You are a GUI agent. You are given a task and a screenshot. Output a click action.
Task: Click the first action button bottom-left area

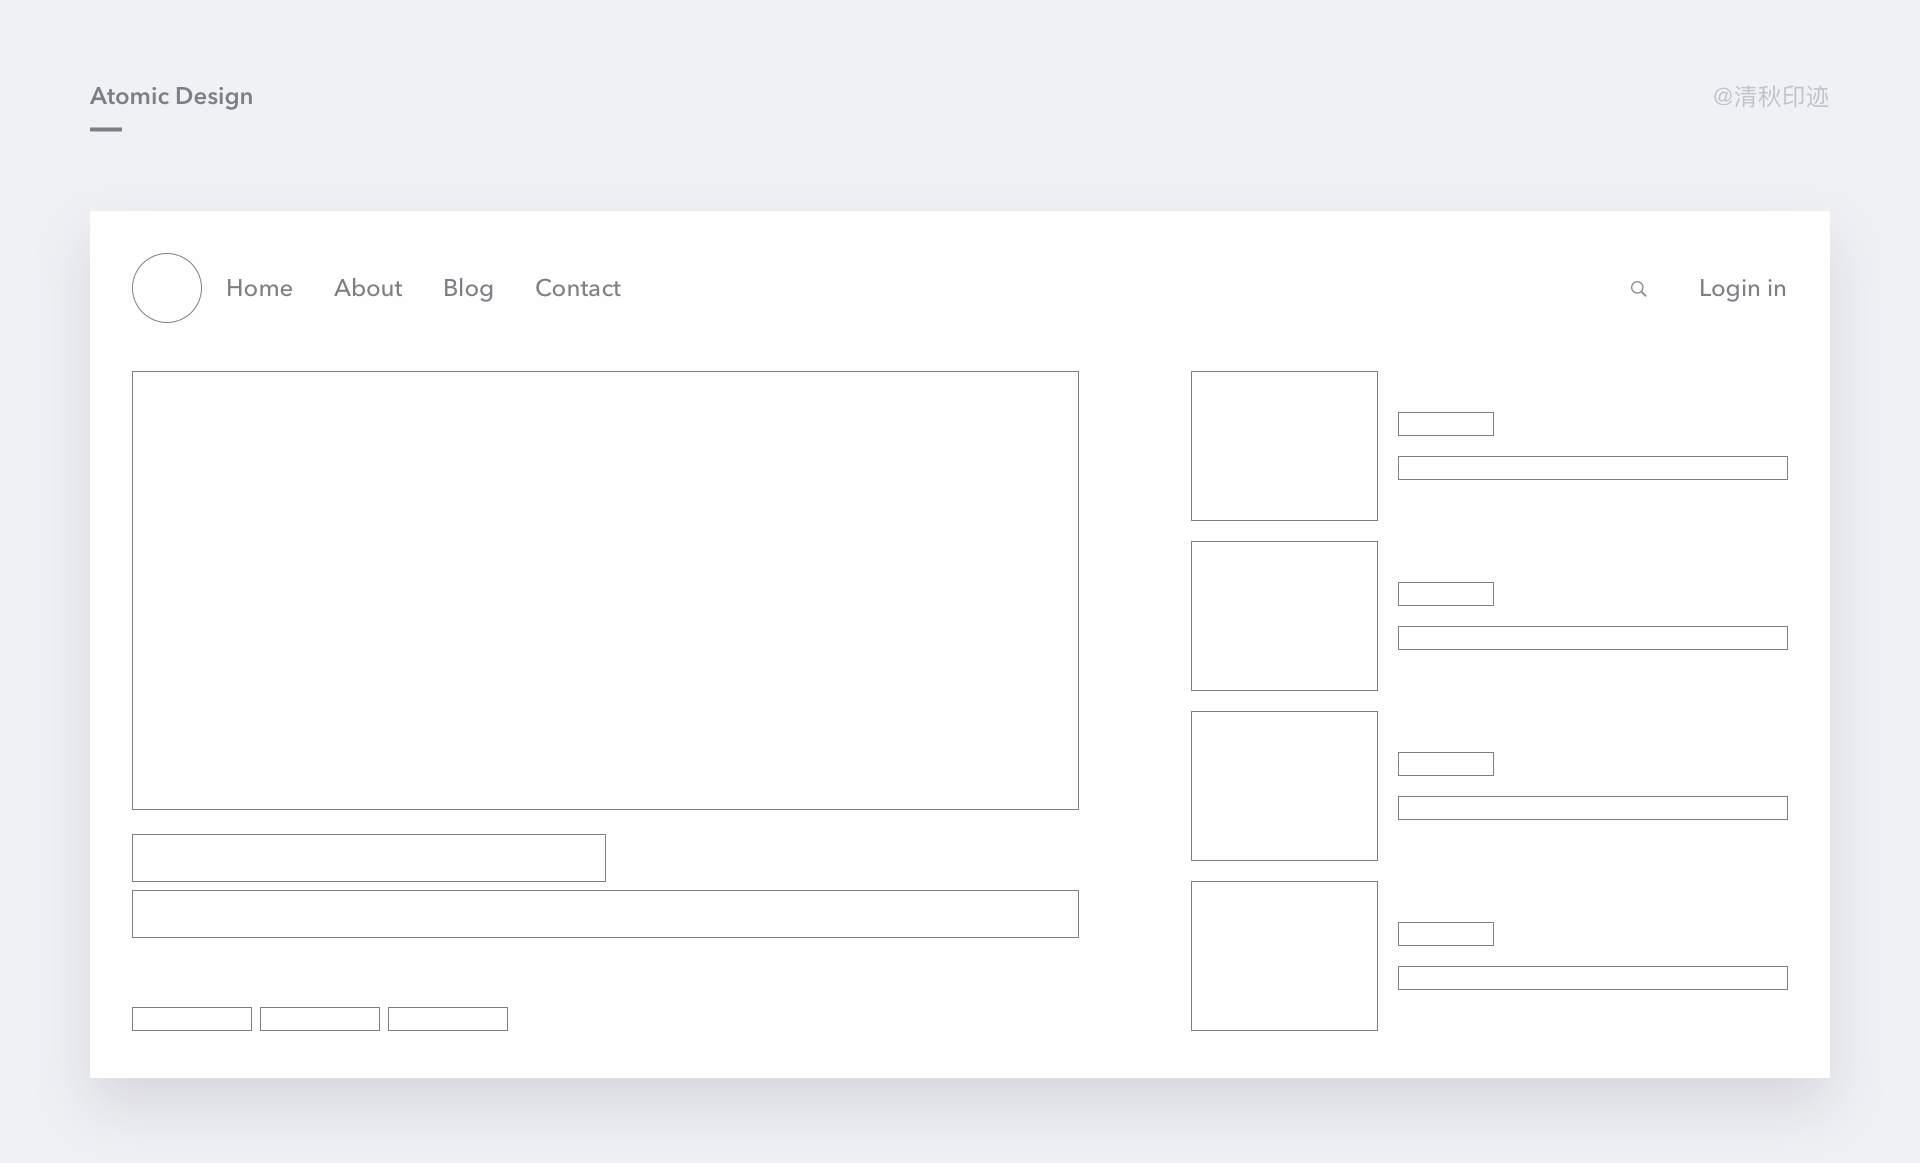pyautogui.click(x=191, y=1016)
